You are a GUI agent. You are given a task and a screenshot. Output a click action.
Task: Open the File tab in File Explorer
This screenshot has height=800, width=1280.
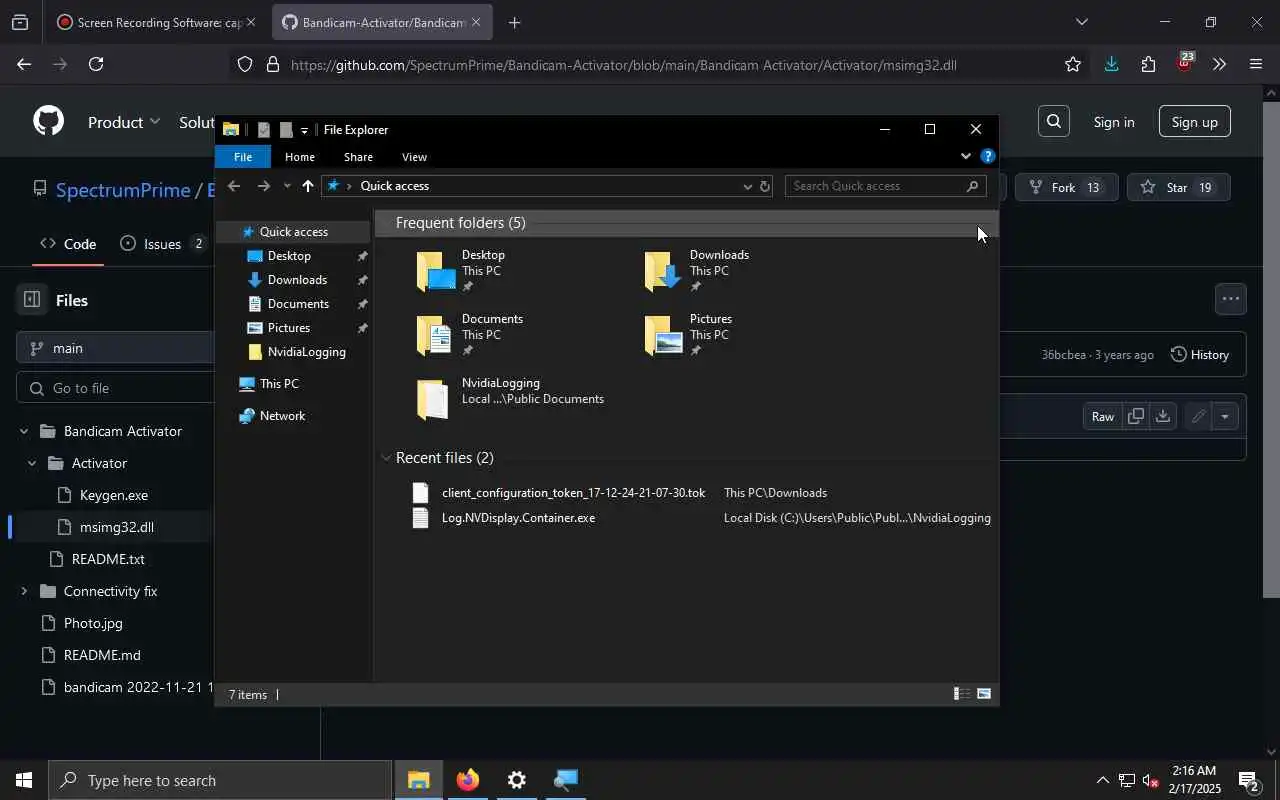[x=243, y=157]
